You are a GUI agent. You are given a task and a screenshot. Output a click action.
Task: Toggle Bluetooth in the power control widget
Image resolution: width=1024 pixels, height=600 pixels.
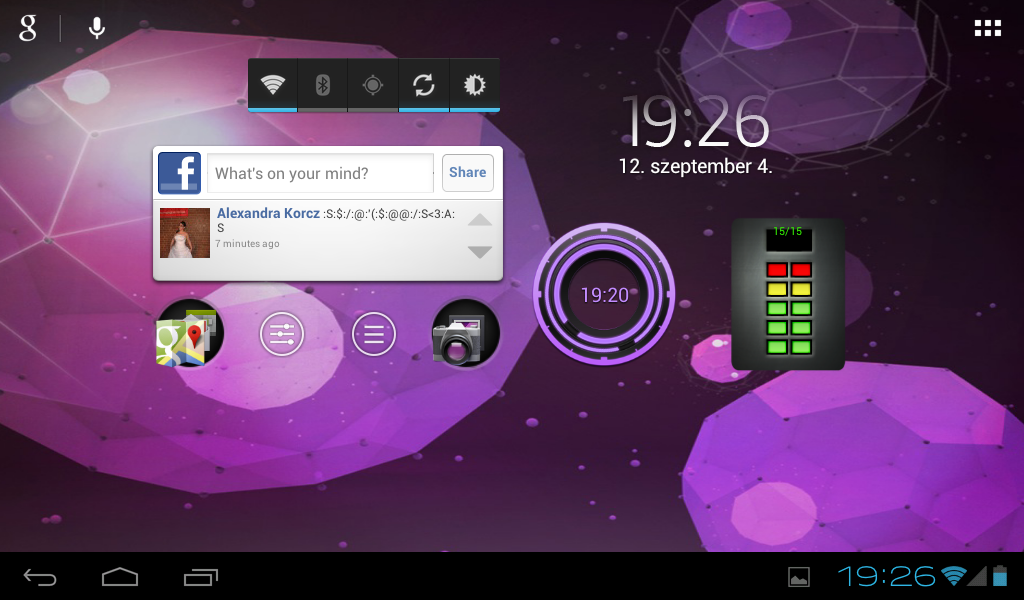[x=323, y=85]
